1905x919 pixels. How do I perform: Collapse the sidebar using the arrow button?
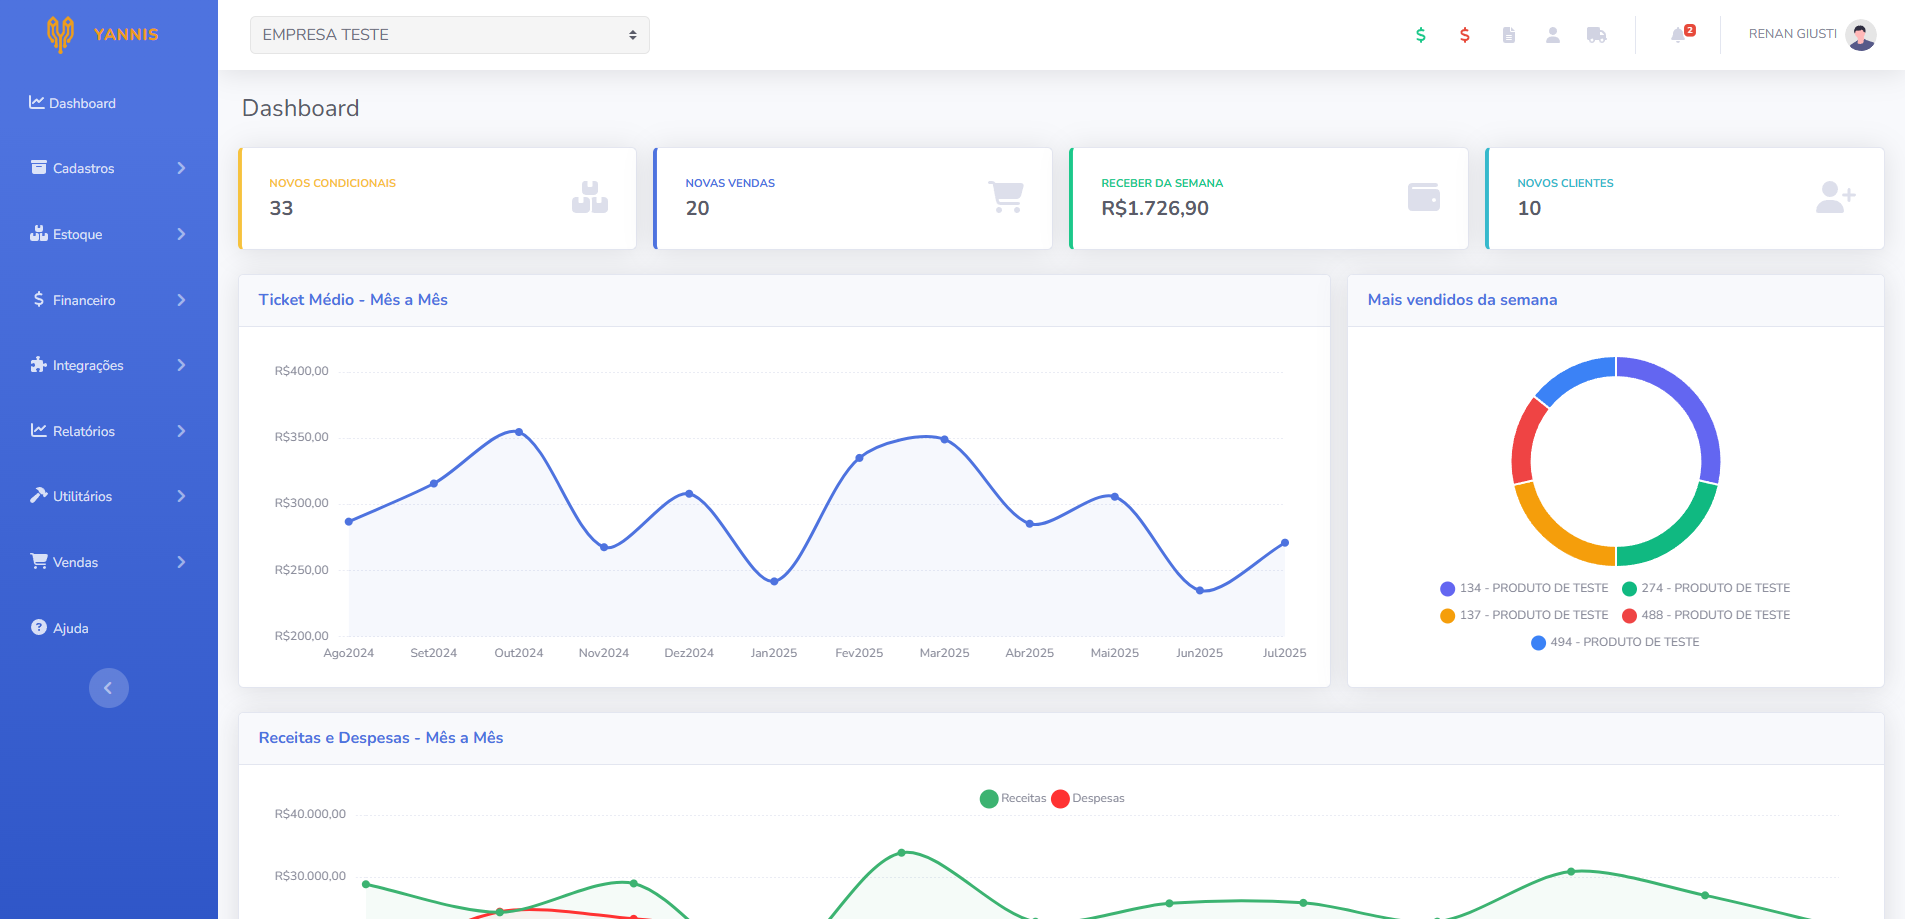click(x=109, y=687)
